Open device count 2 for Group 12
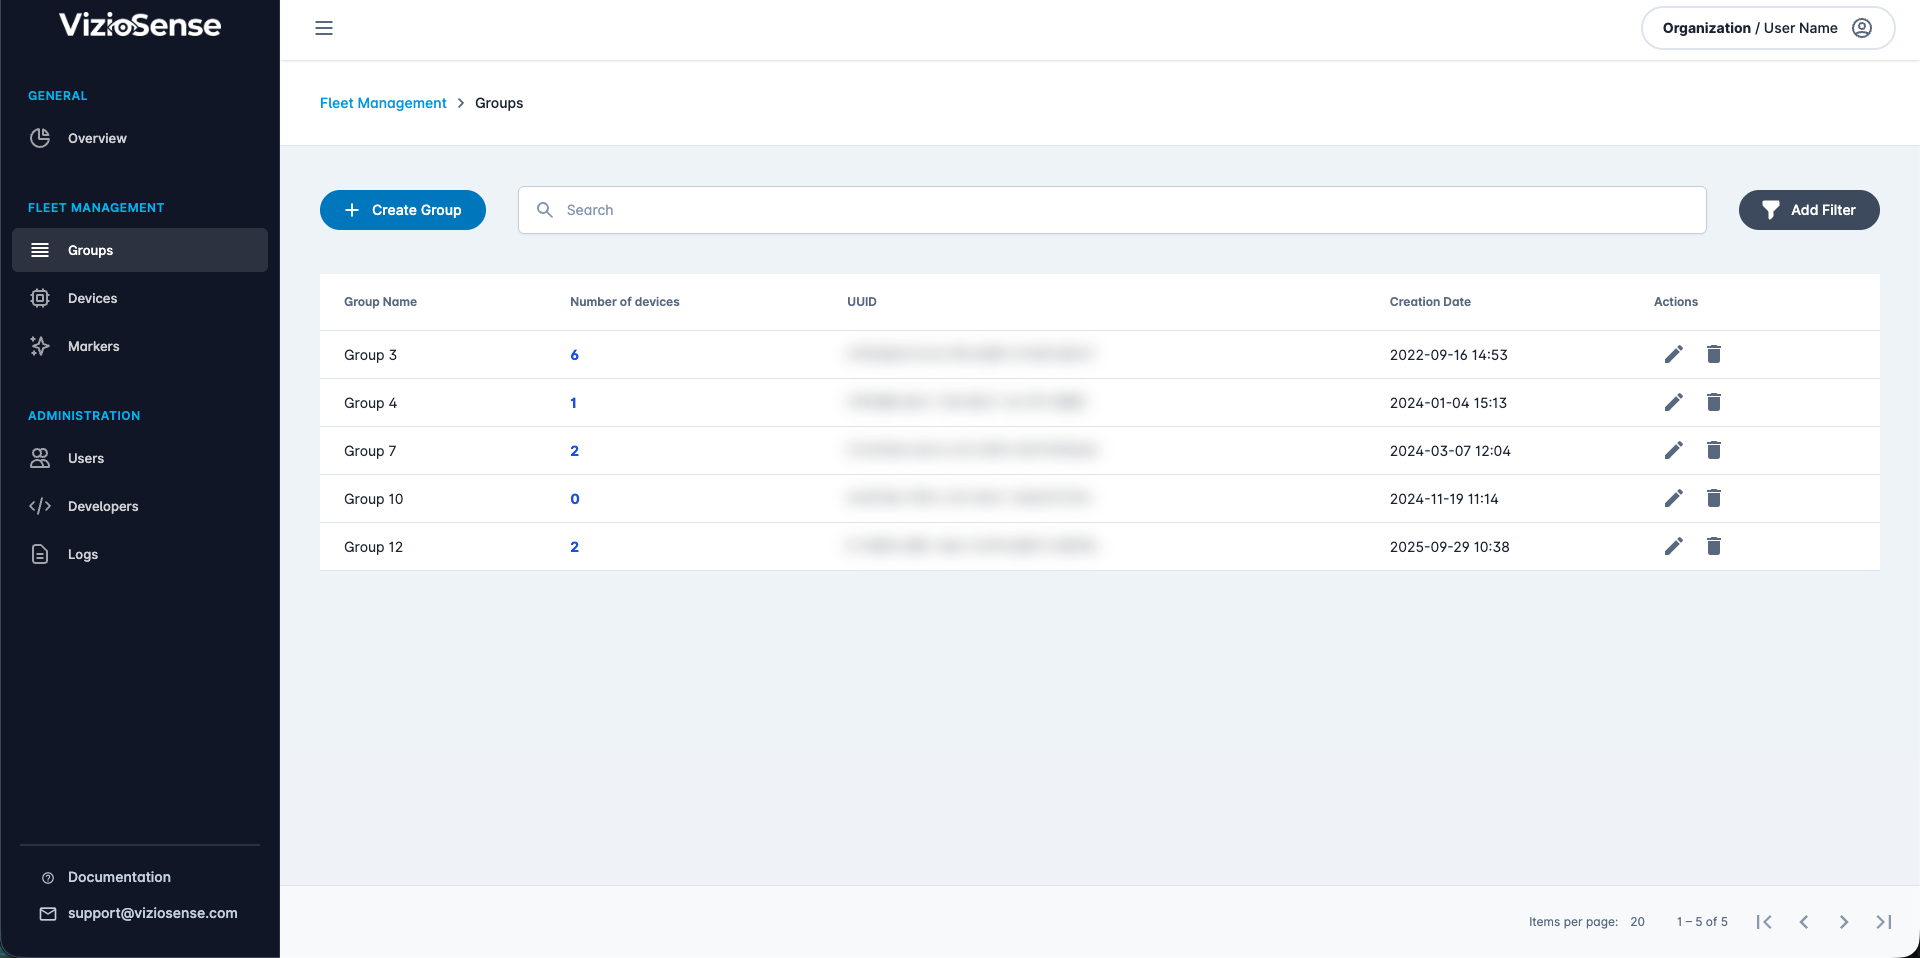This screenshot has width=1920, height=958. pyautogui.click(x=574, y=547)
